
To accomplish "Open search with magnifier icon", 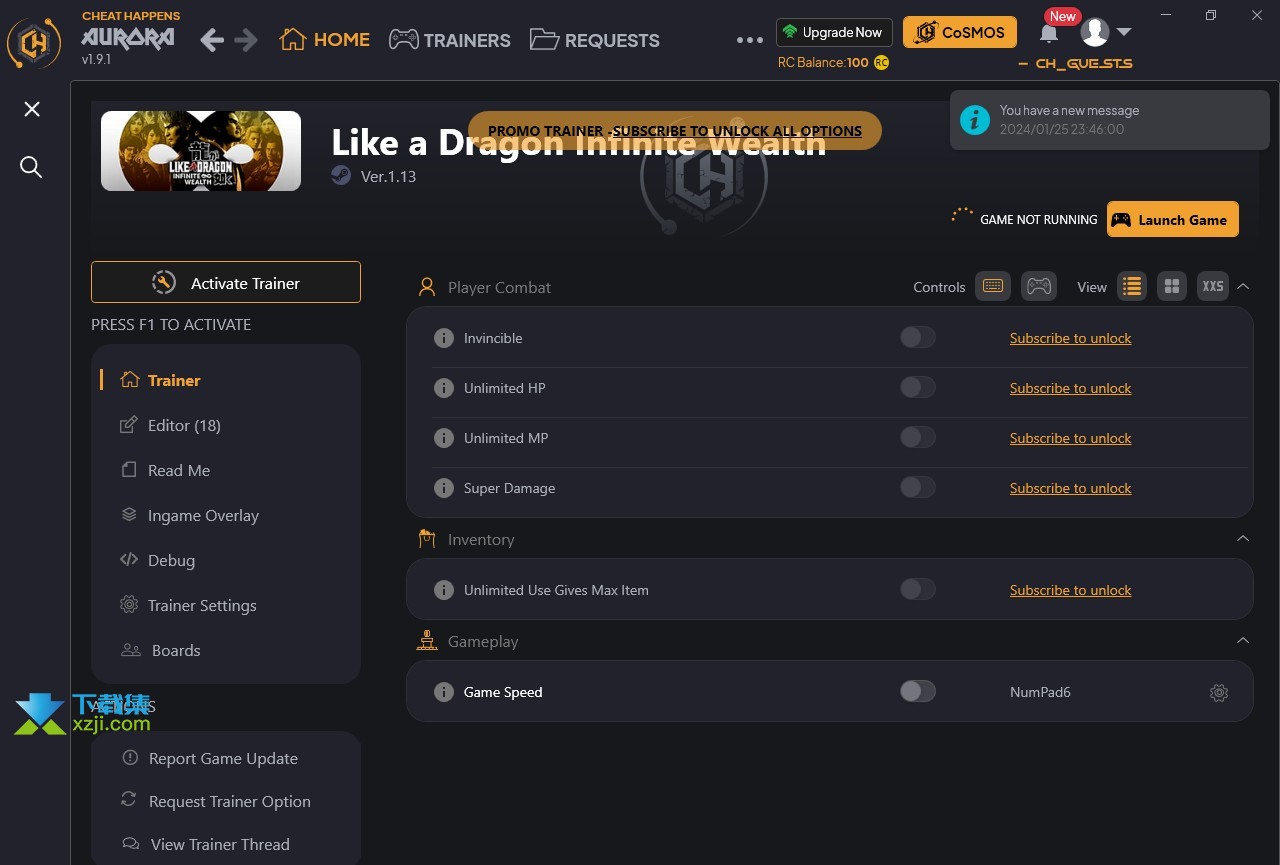I will pyautogui.click(x=31, y=167).
